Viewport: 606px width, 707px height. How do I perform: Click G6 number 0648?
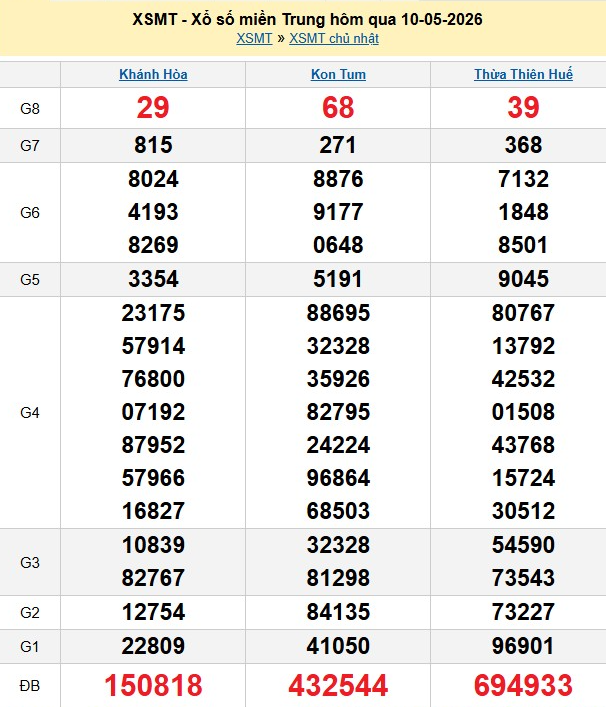(x=338, y=245)
